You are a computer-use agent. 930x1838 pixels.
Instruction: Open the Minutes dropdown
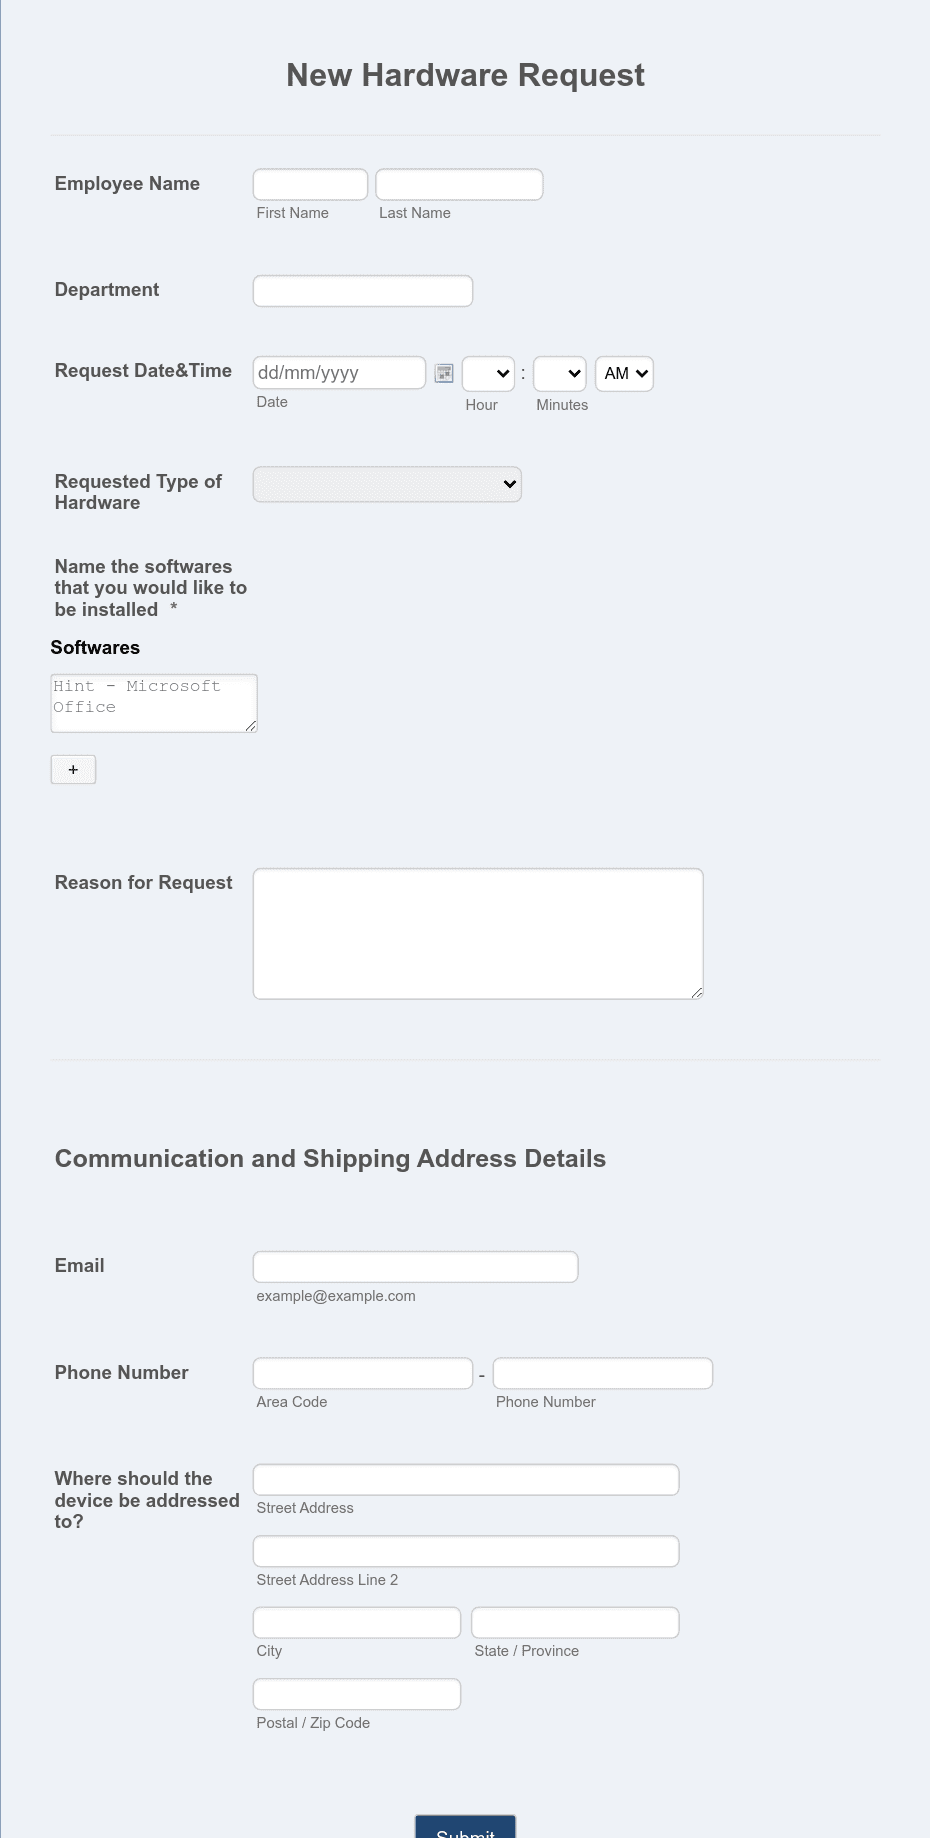[559, 373]
